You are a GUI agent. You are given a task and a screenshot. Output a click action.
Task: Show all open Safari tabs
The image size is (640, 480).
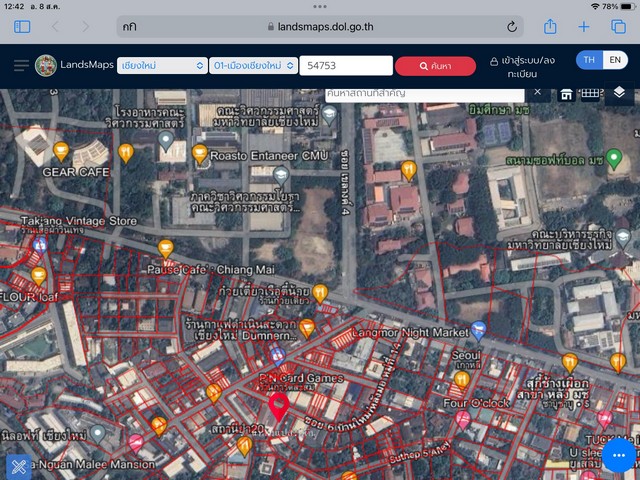pos(618,27)
